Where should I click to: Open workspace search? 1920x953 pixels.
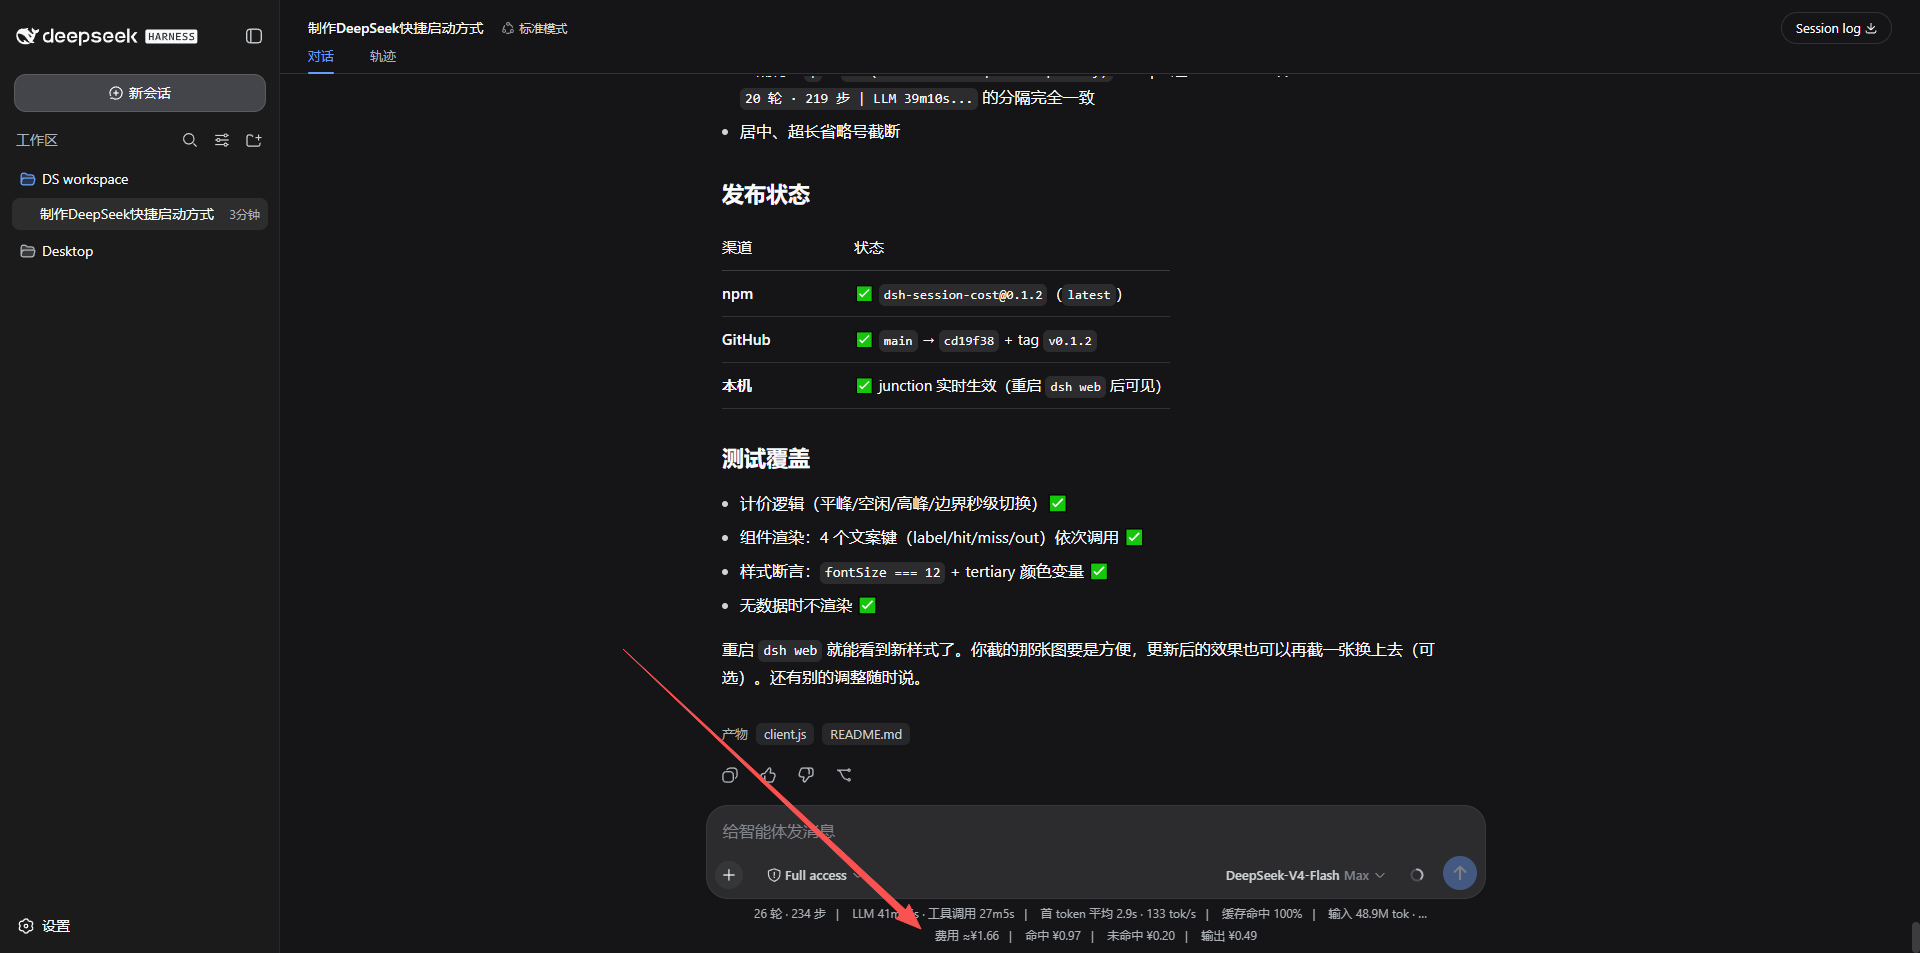pyautogui.click(x=190, y=140)
